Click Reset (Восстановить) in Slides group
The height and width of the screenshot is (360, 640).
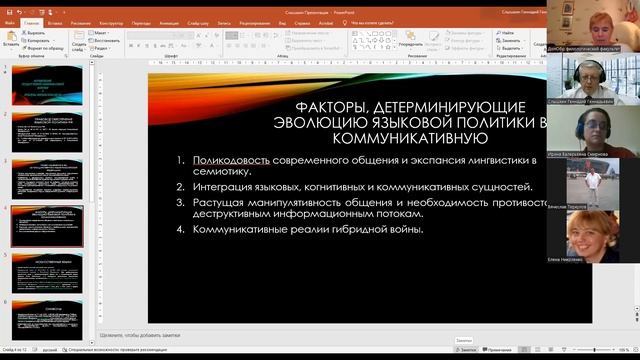pos(104,40)
